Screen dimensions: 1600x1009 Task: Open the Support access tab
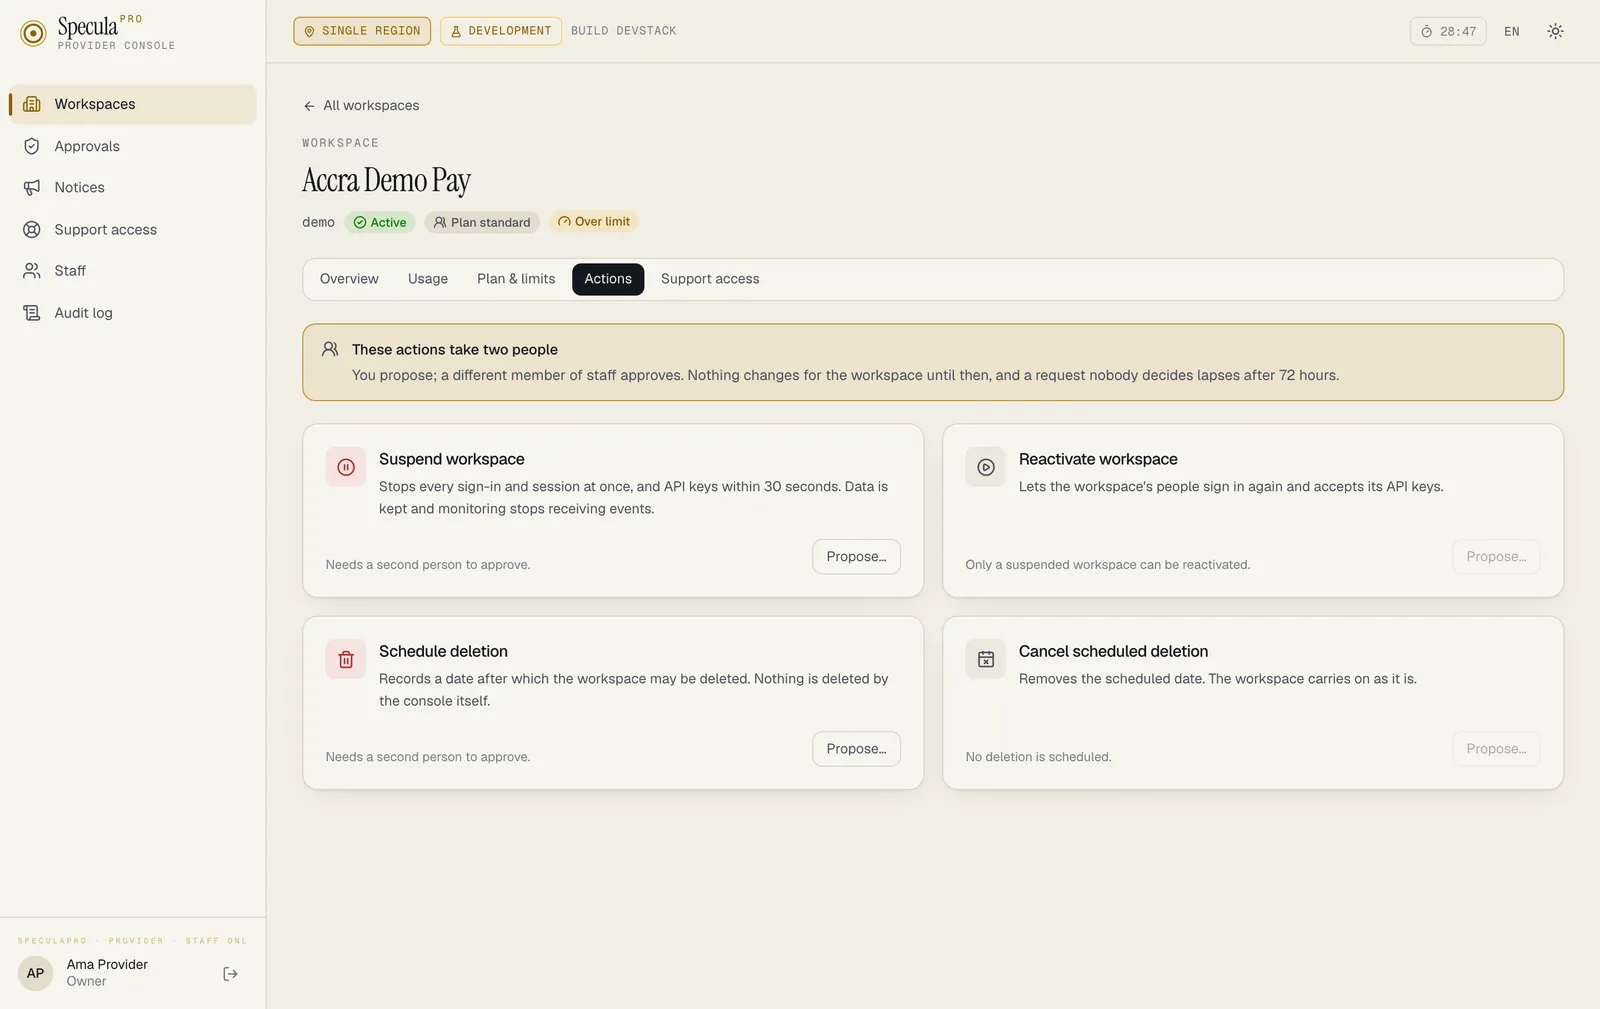pyautogui.click(x=710, y=279)
